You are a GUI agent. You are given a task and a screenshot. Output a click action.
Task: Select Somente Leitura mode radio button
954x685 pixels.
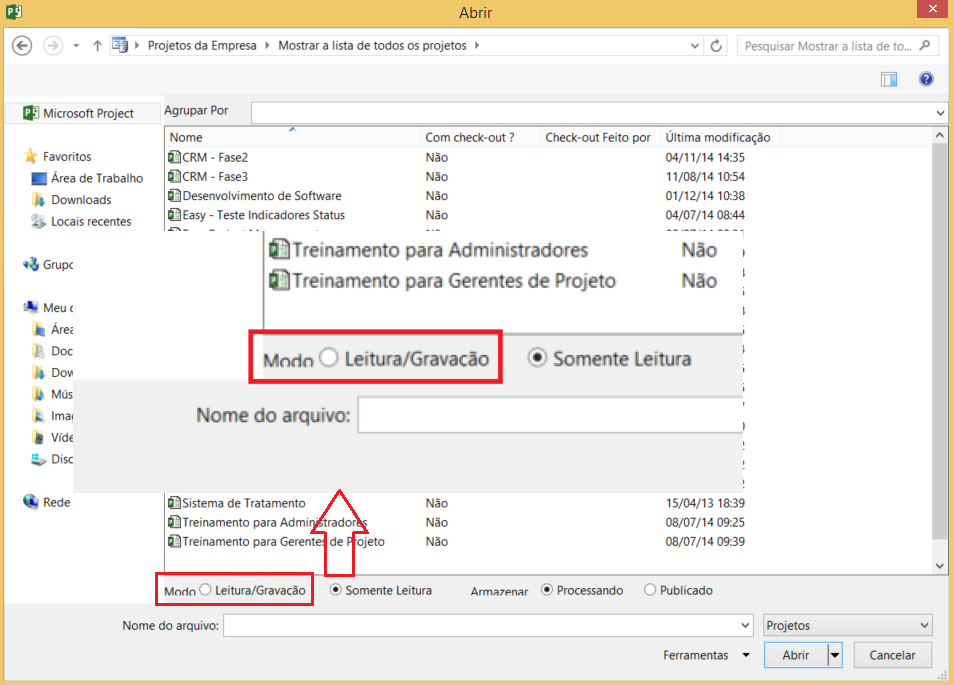point(335,589)
